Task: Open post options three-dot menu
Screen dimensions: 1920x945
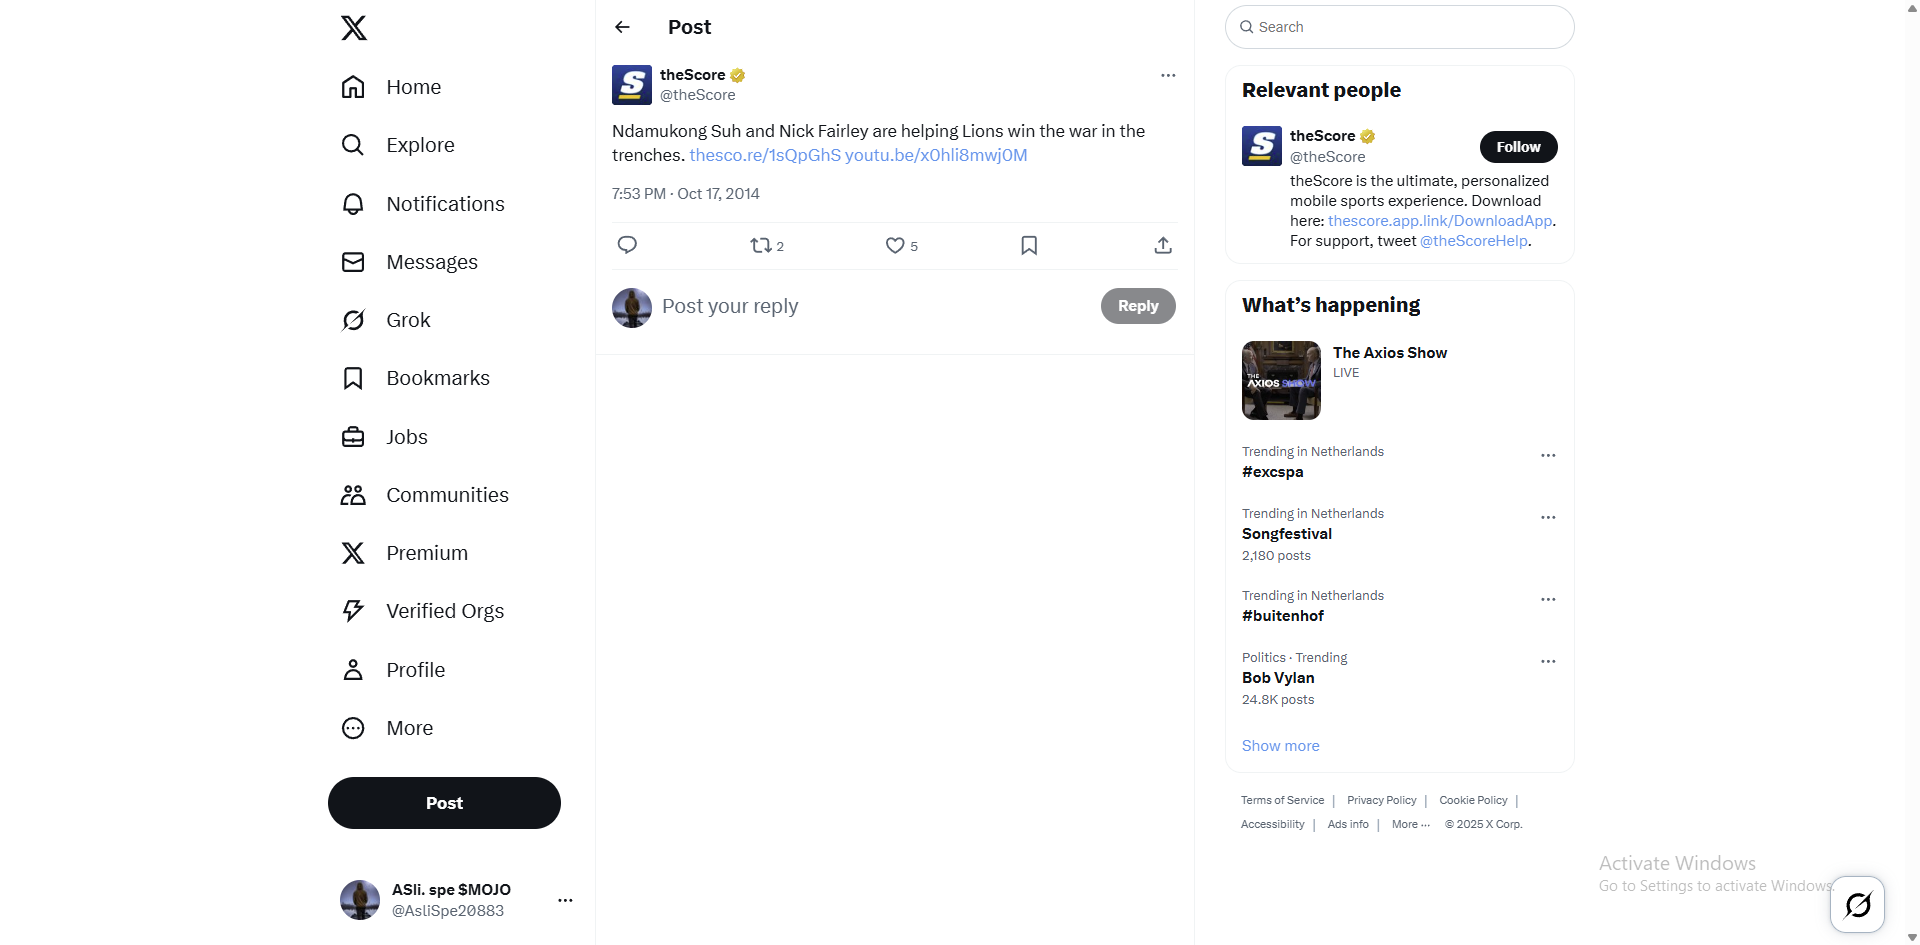Action: point(1168,75)
